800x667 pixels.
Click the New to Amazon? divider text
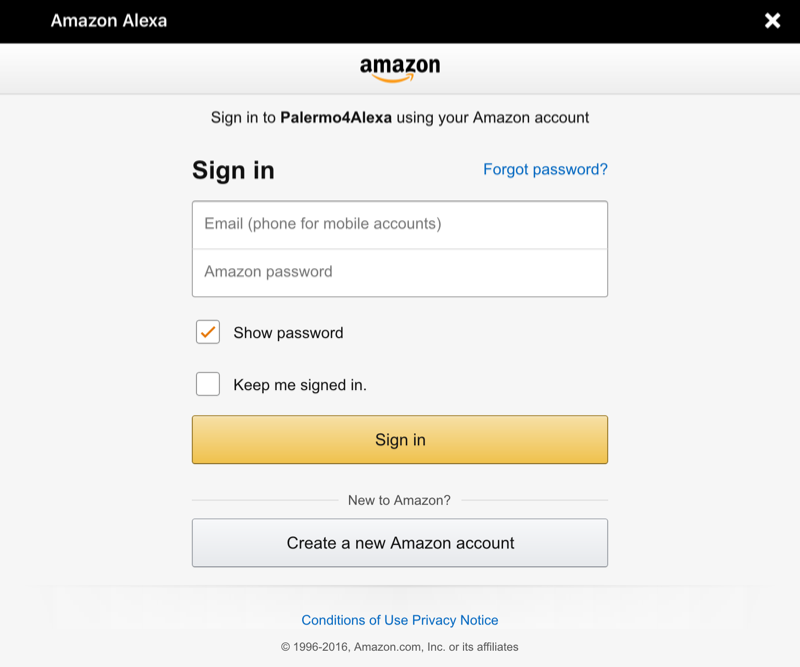(x=399, y=500)
